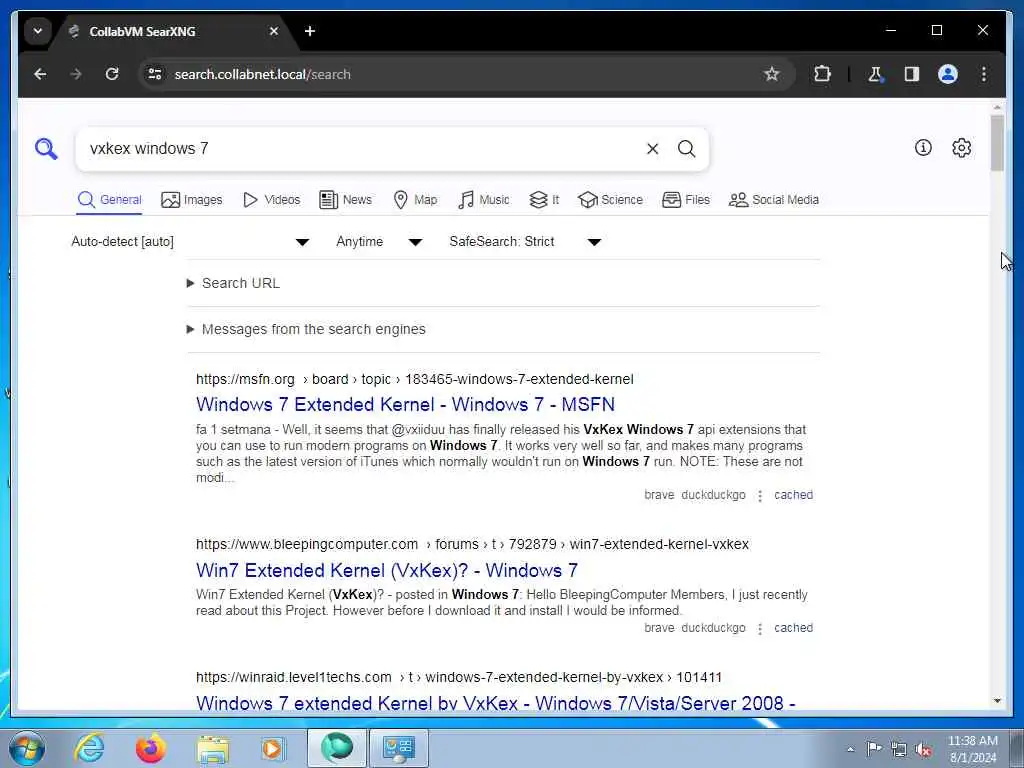Viewport: 1024px width, 768px height.
Task: Open Action Center flag icon
Action: coord(874,748)
